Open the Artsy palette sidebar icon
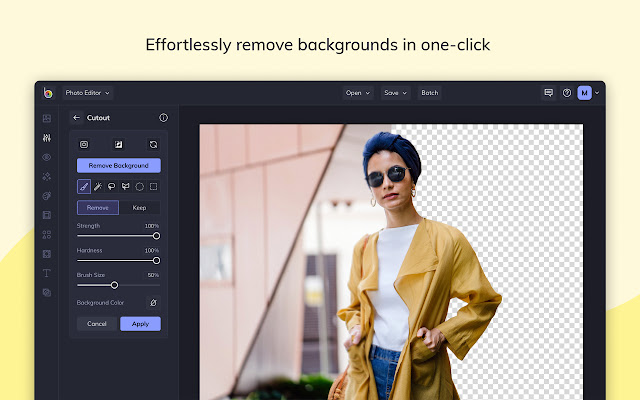Viewport: 640px width, 400px height. tap(47, 196)
